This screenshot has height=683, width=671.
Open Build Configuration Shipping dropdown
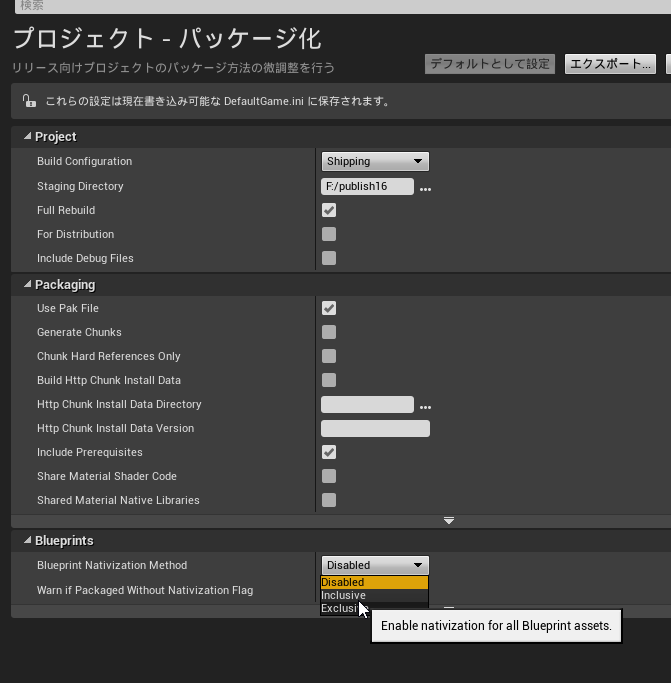coord(375,161)
